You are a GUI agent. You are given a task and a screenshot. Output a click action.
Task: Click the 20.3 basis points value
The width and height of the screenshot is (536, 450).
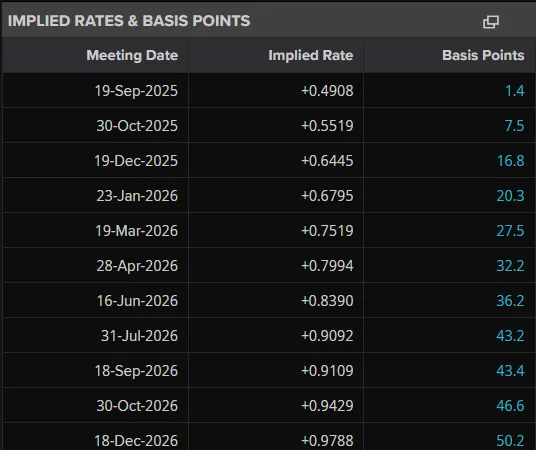point(510,196)
